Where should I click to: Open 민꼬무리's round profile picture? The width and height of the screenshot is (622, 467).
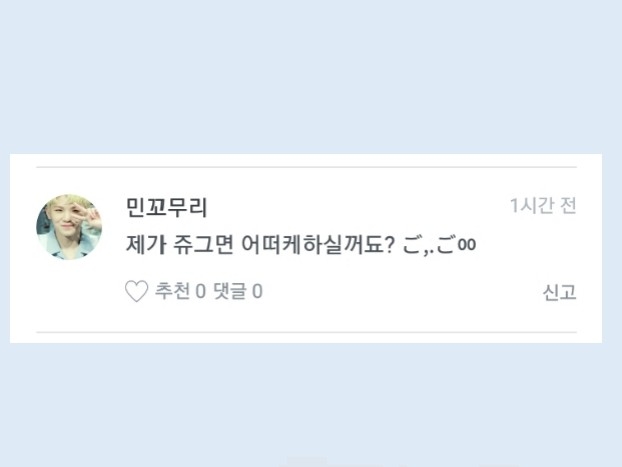[69, 227]
